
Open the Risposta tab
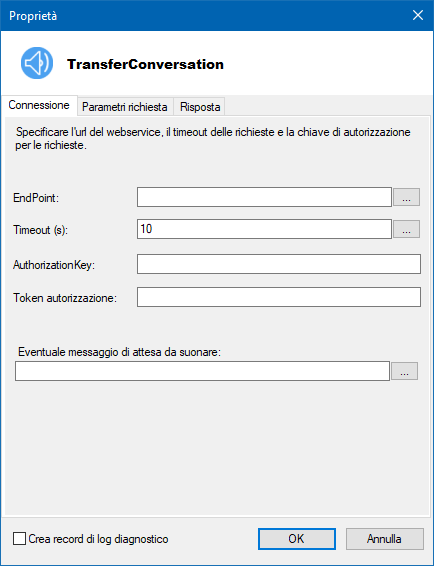click(x=200, y=107)
